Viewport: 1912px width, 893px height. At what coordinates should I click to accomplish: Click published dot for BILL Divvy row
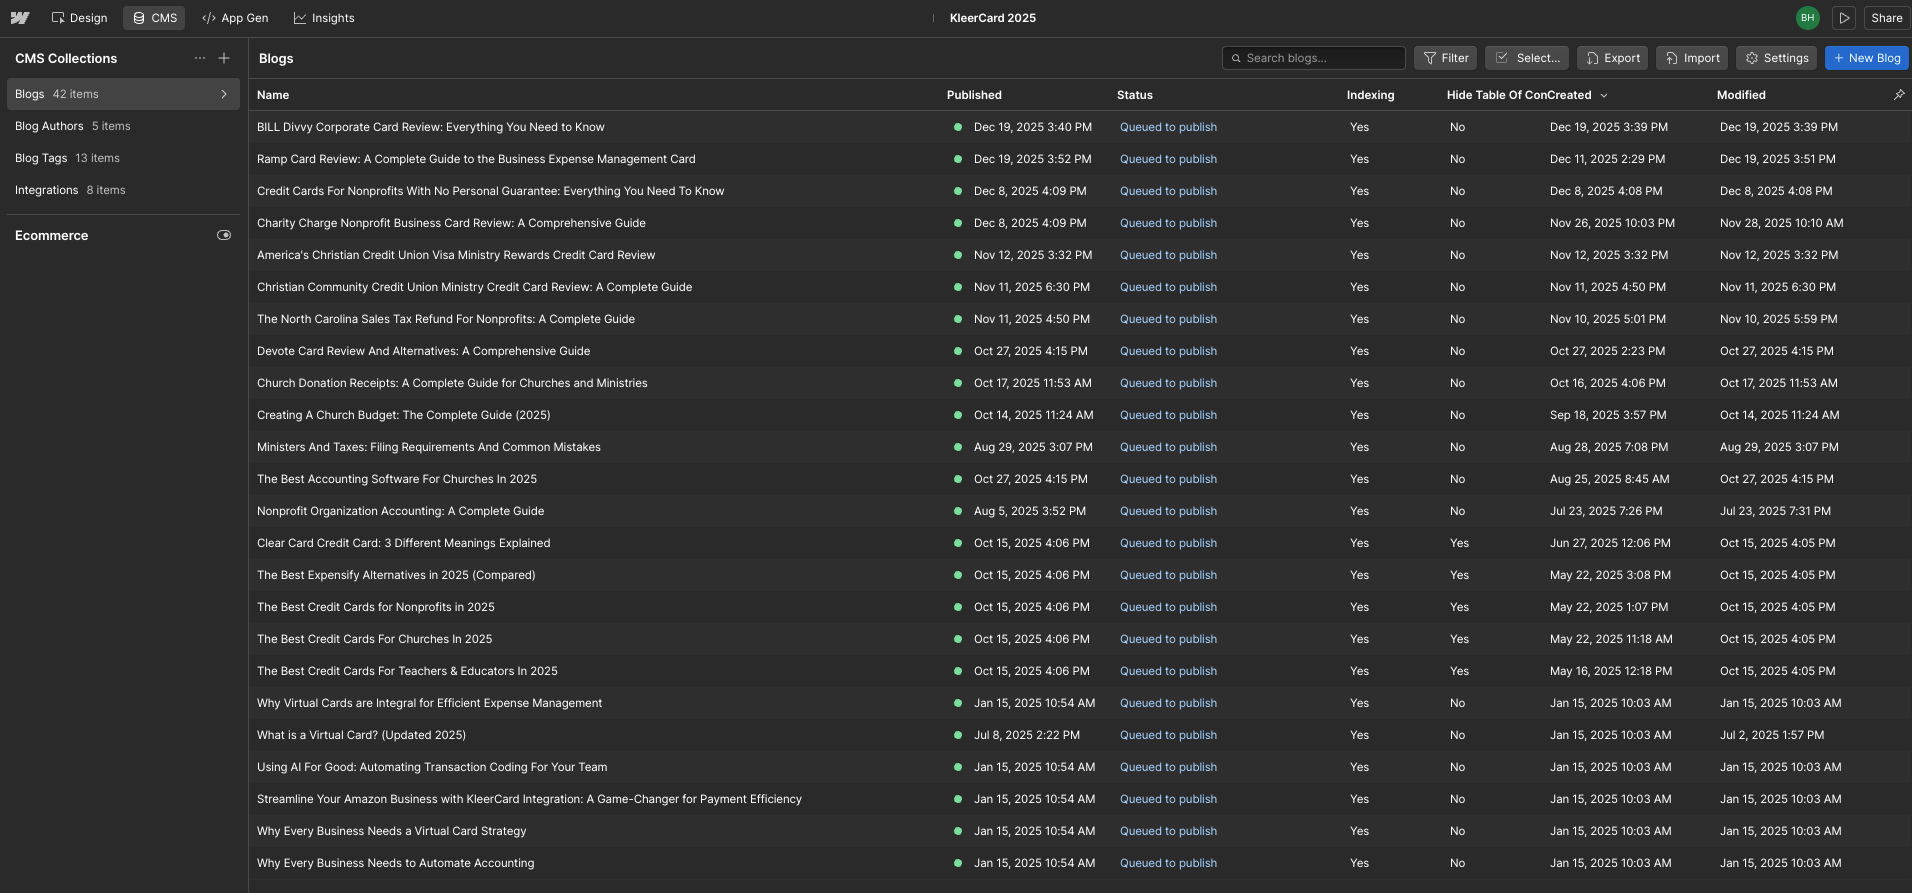click(958, 127)
